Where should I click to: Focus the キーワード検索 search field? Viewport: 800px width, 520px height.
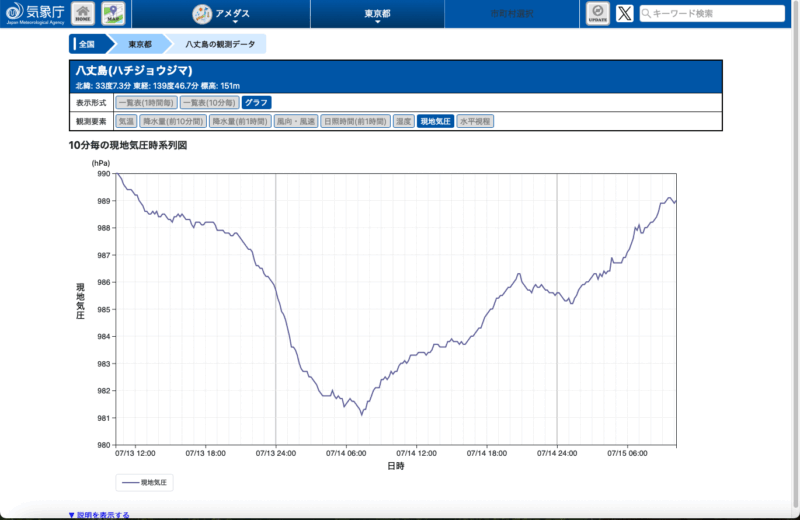(712, 13)
